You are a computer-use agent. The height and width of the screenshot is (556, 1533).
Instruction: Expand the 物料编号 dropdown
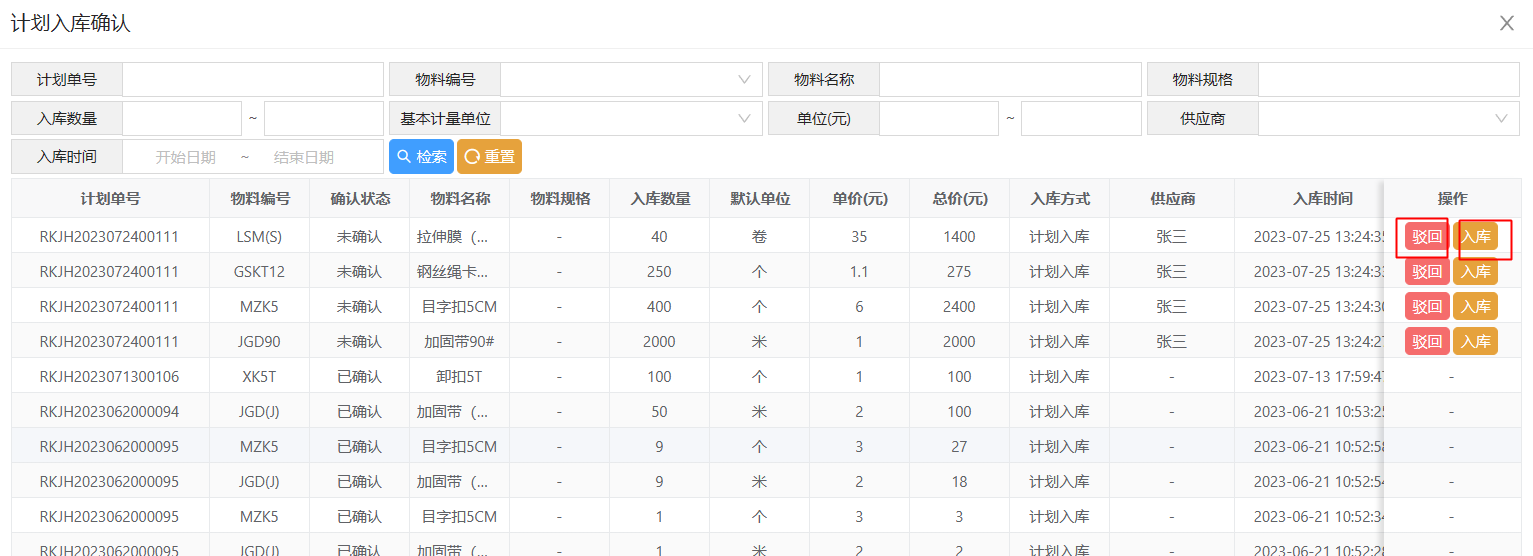click(x=631, y=80)
